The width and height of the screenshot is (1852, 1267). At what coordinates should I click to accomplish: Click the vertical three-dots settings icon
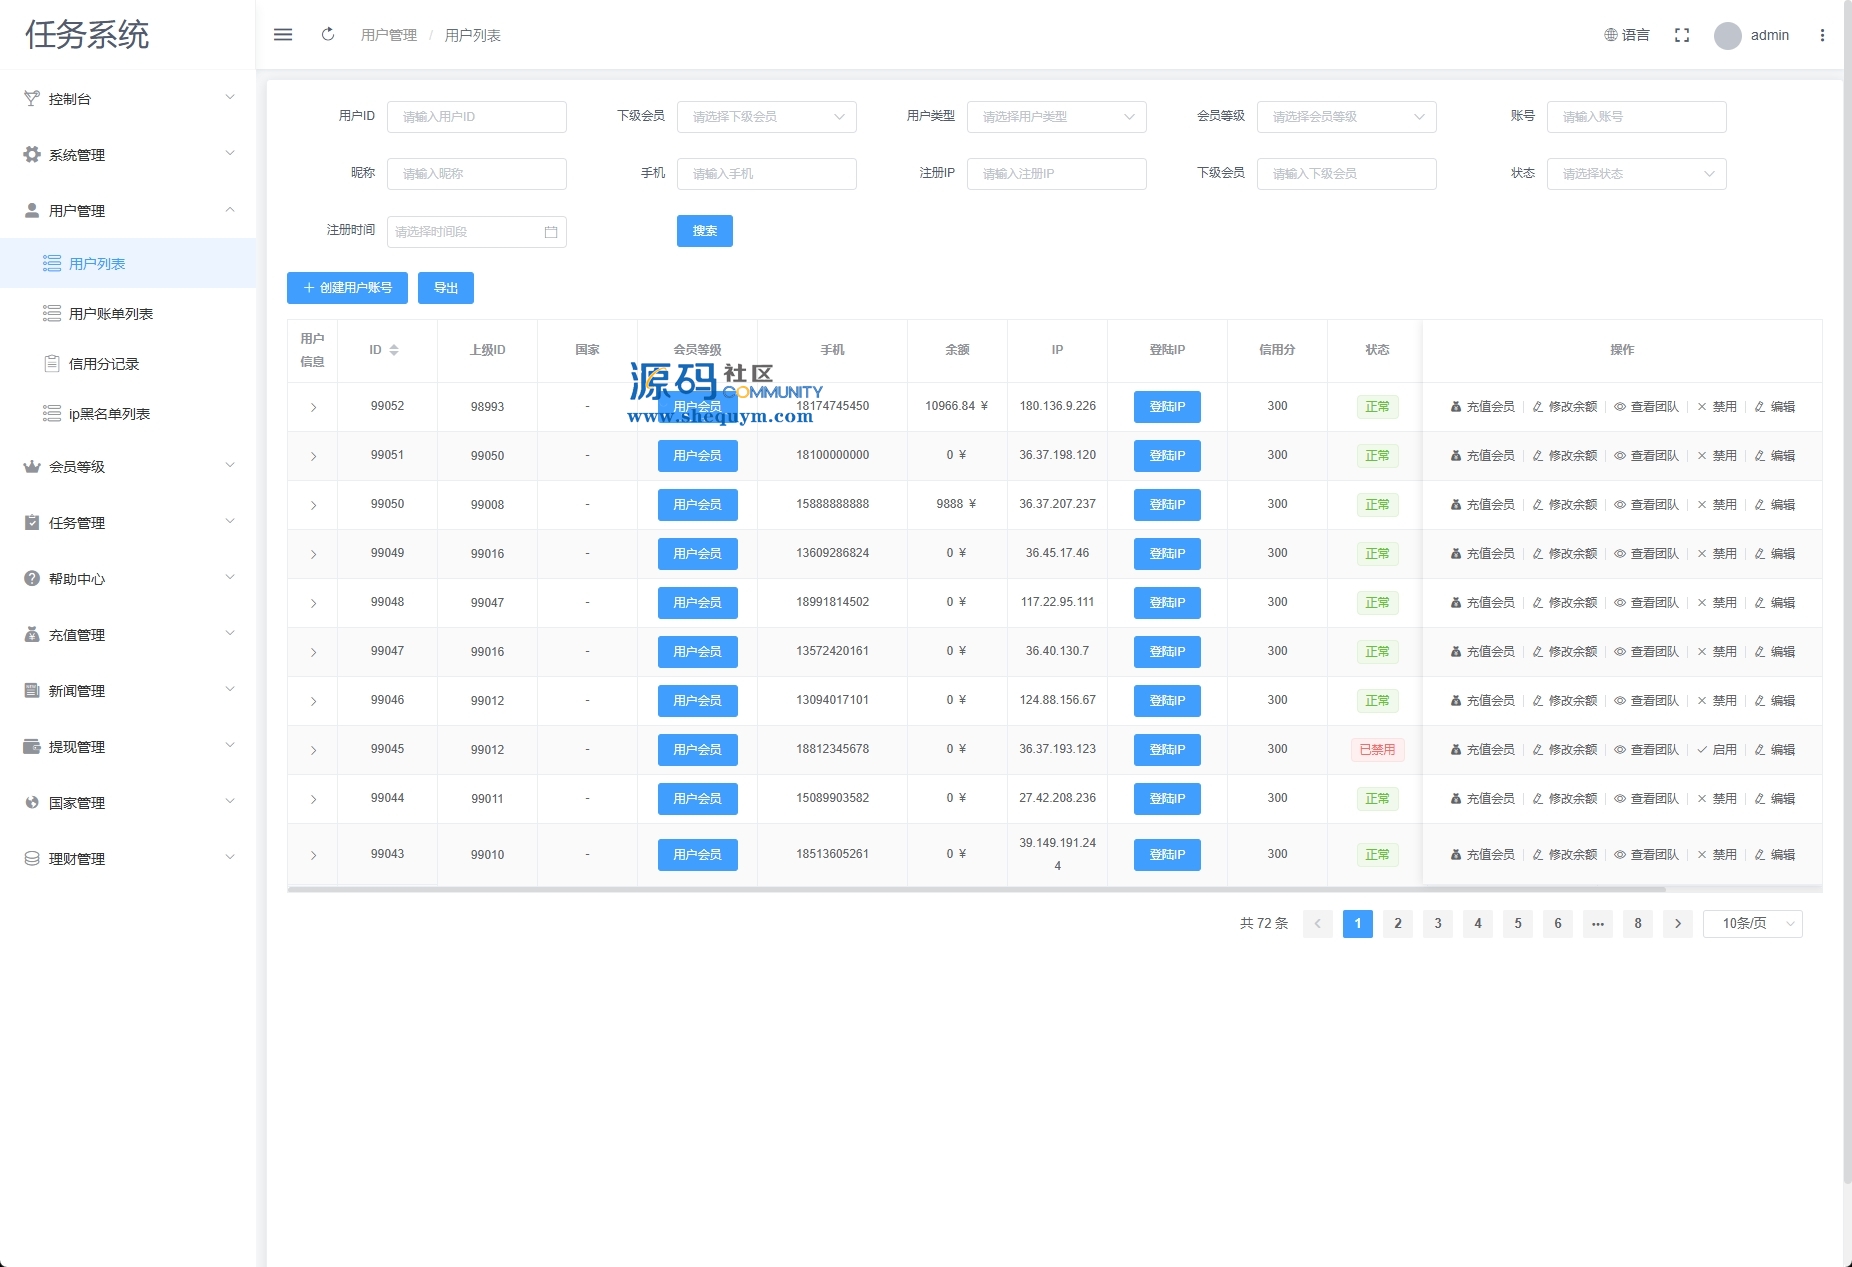click(1822, 35)
